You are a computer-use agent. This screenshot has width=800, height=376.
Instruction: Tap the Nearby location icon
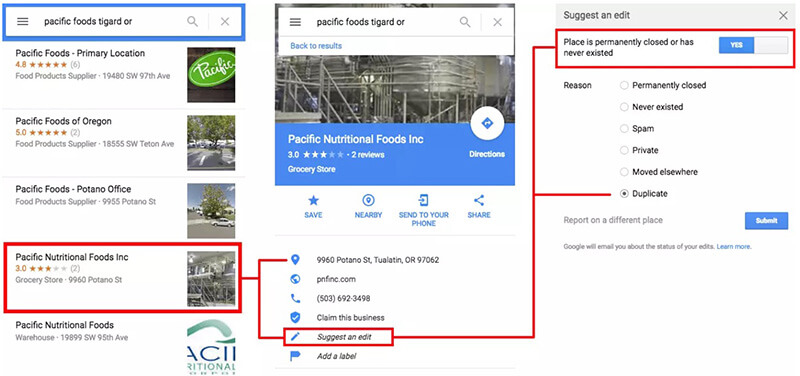(368, 200)
